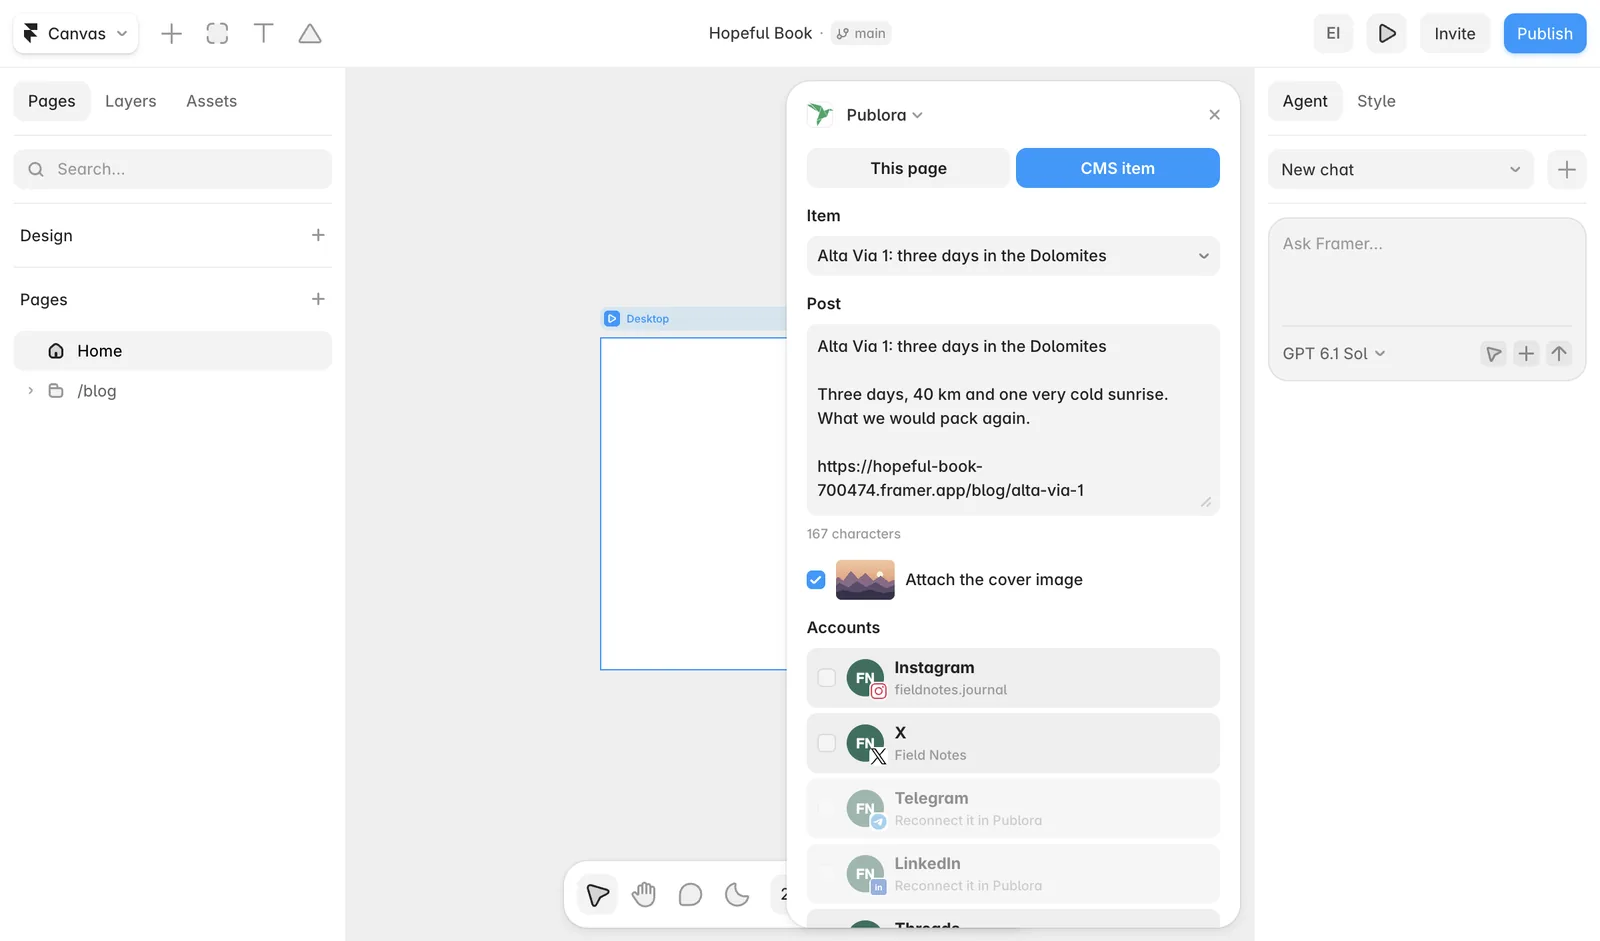Check the Instagram account checkbox

point(826,678)
